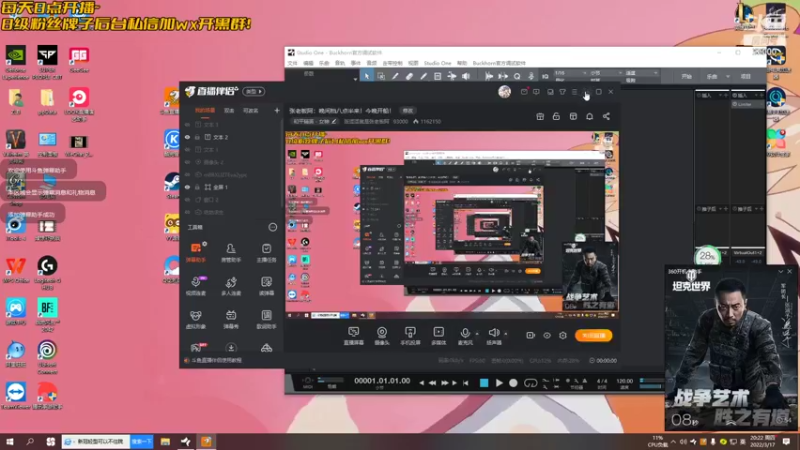Open the Studio One menu item
The width and height of the screenshot is (800, 450).
[x=437, y=63]
